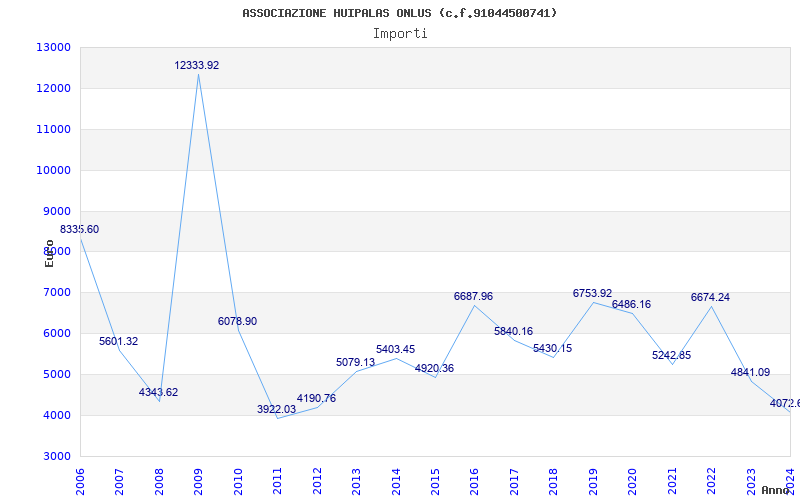Select the 5430.15 data label
Viewport: 800px width, 500px height.
click(x=553, y=348)
